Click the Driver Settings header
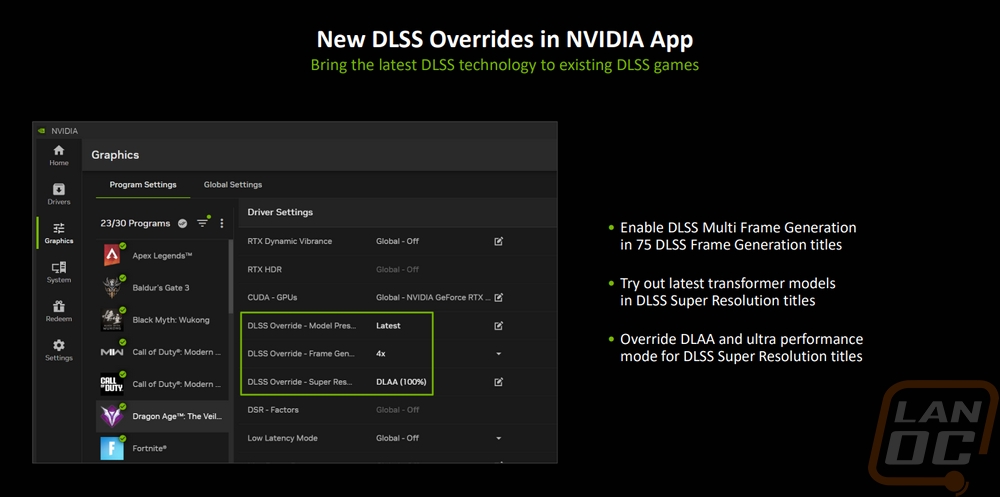 click(280, 212)
